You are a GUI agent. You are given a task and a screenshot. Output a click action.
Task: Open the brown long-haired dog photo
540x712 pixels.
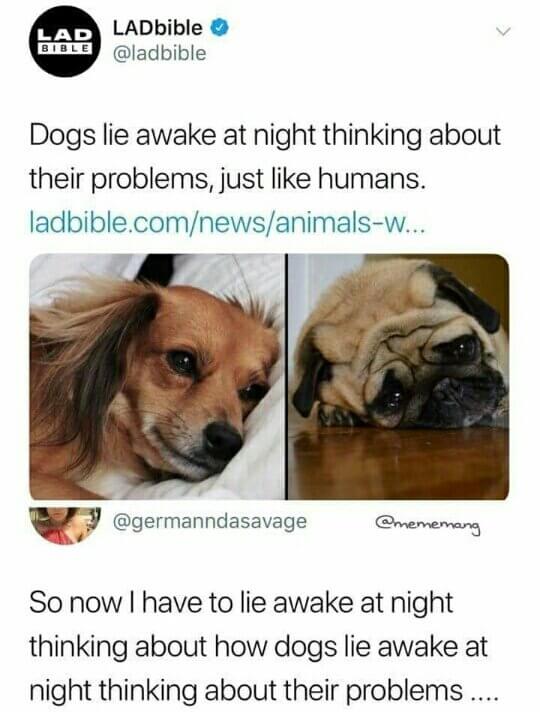[157, 376]
